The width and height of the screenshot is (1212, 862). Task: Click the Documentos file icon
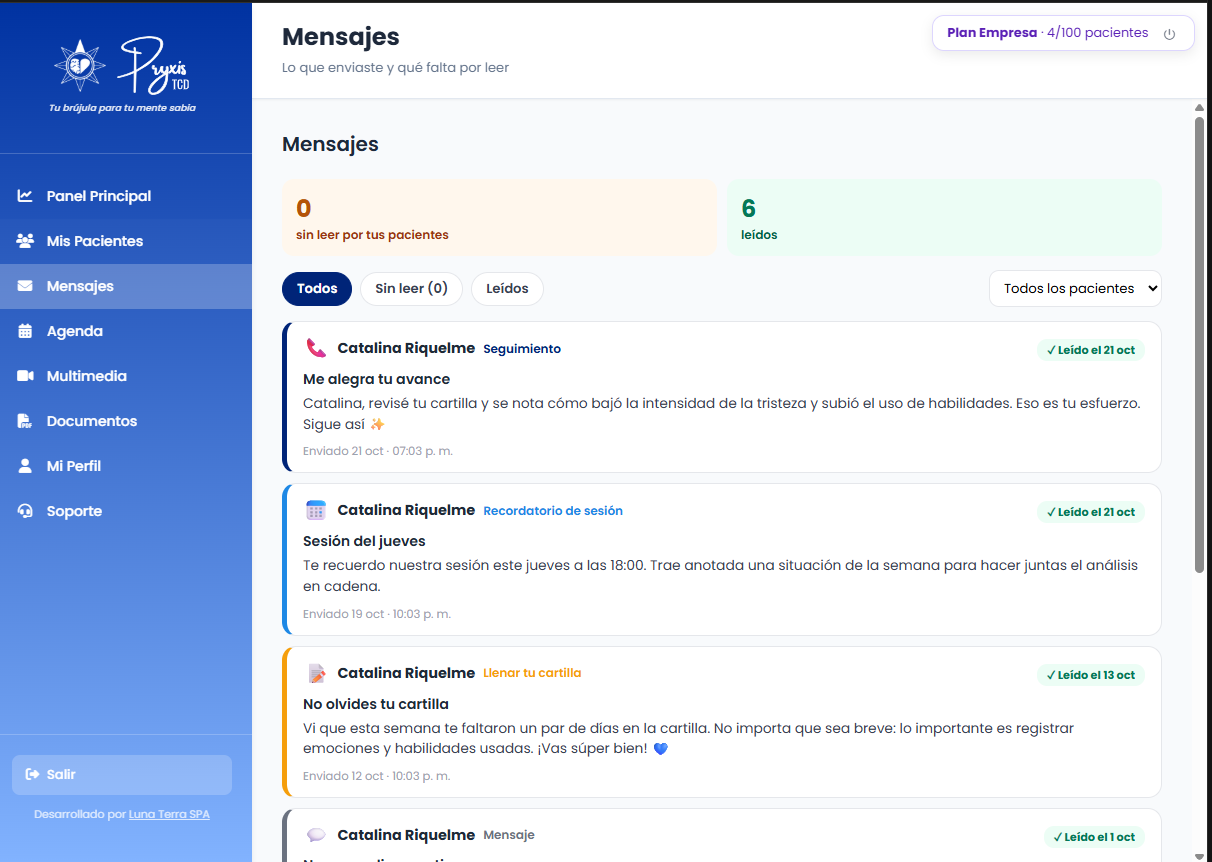coord(25,421)
